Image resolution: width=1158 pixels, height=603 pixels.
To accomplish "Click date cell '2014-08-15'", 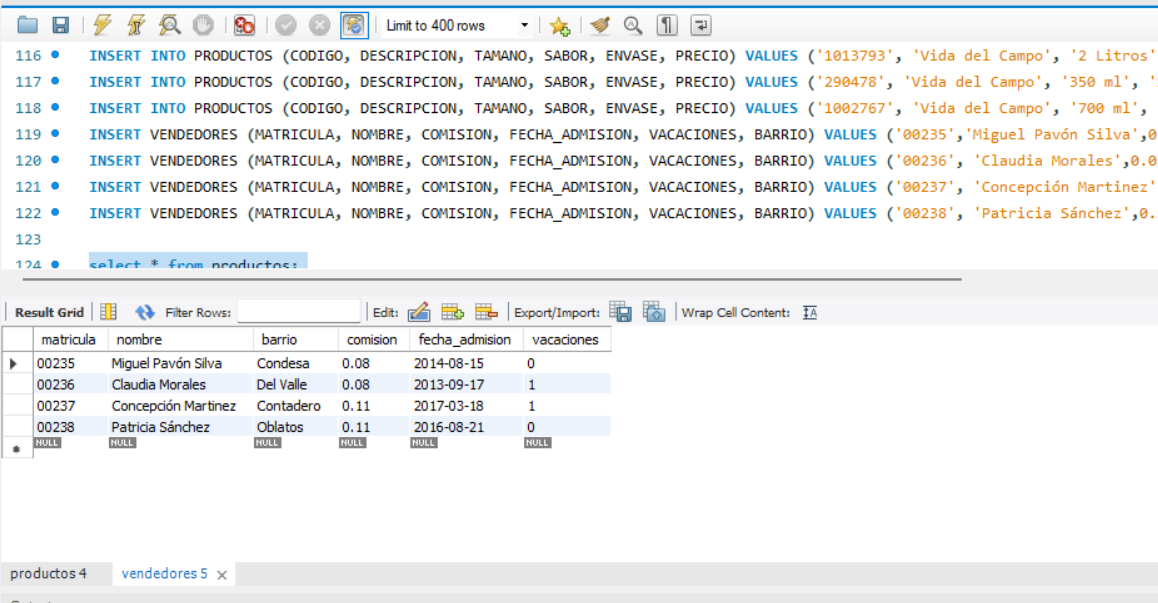I will pos(467,364).
